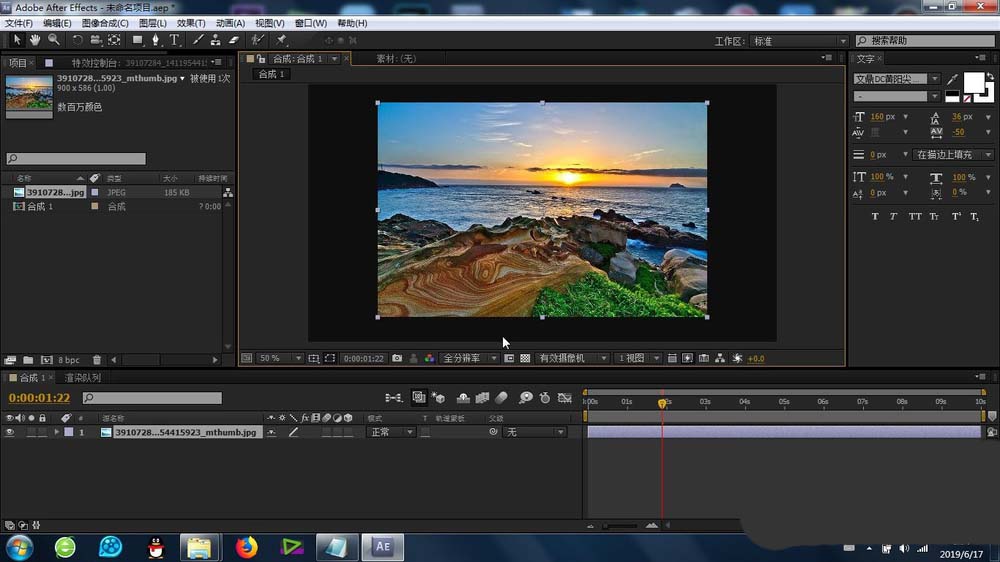Toggle the lock switch on layer 1
Image resolution: width=1000 pixels, height=562 pixels.
(43, 433)
